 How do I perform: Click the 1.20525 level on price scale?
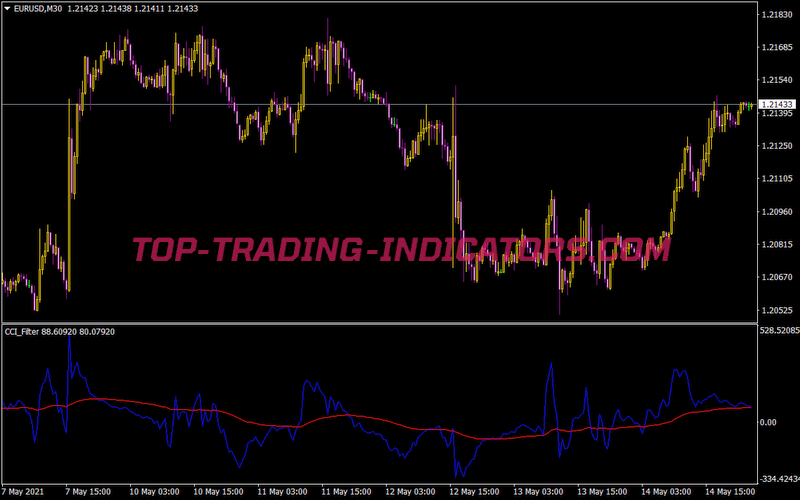(x=777, y=310)
